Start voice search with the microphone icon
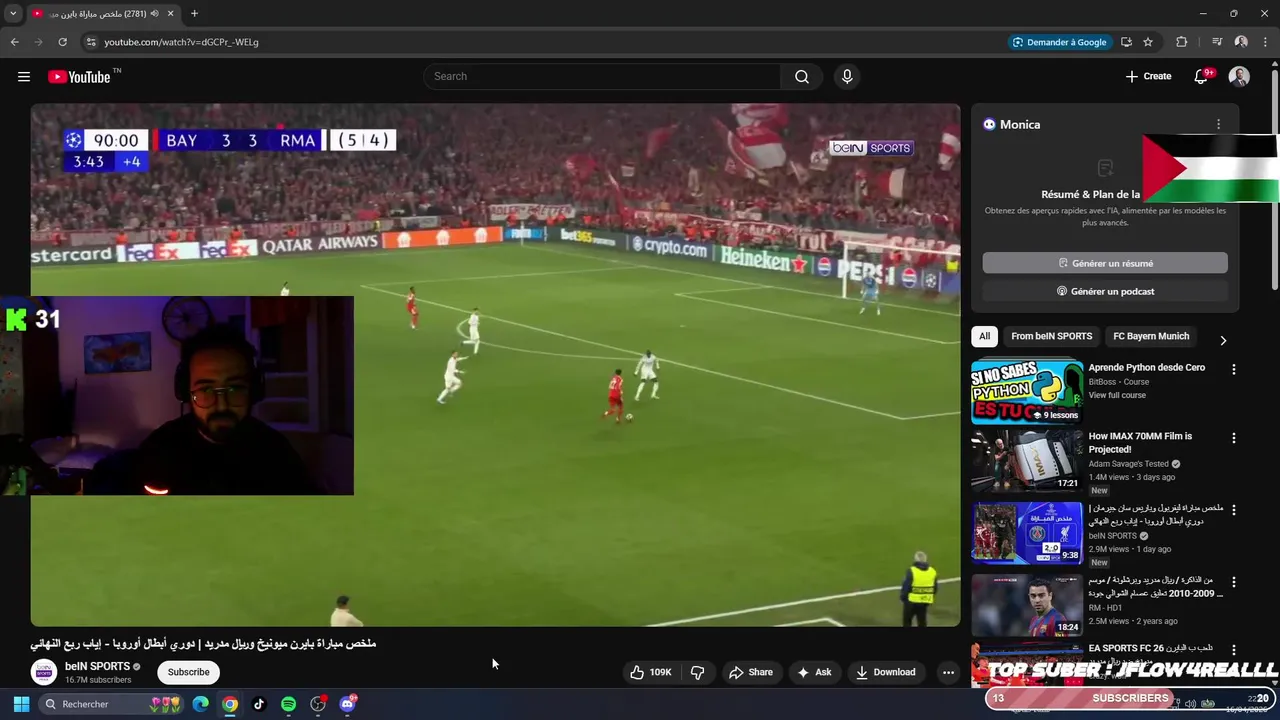This screenshot has height=720, width=1280. pos(847,77)
